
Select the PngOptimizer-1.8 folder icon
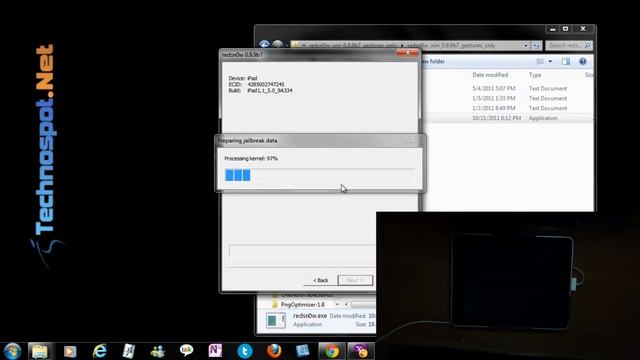point(275,304)
